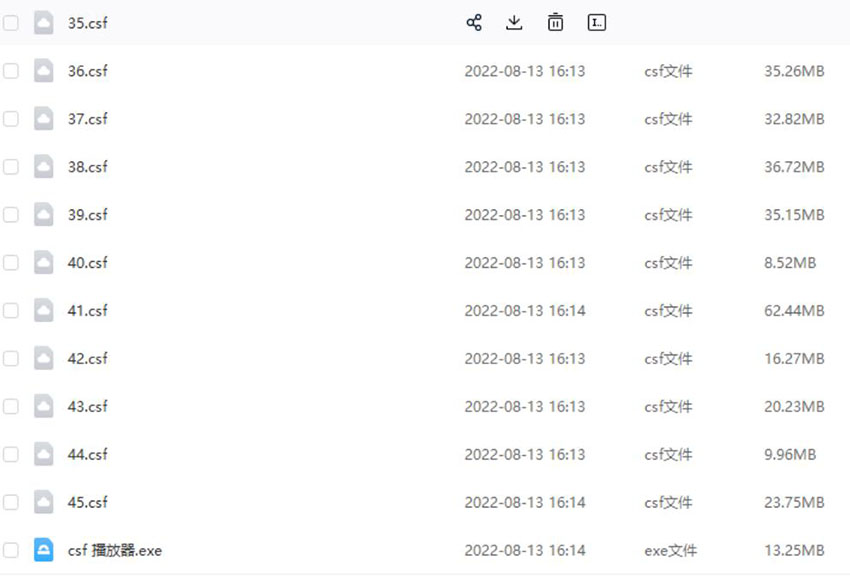Screen dimensions: 850x577
Task: Click file name 39.csf
Action: pyautogui.click(x=87, y=215)
